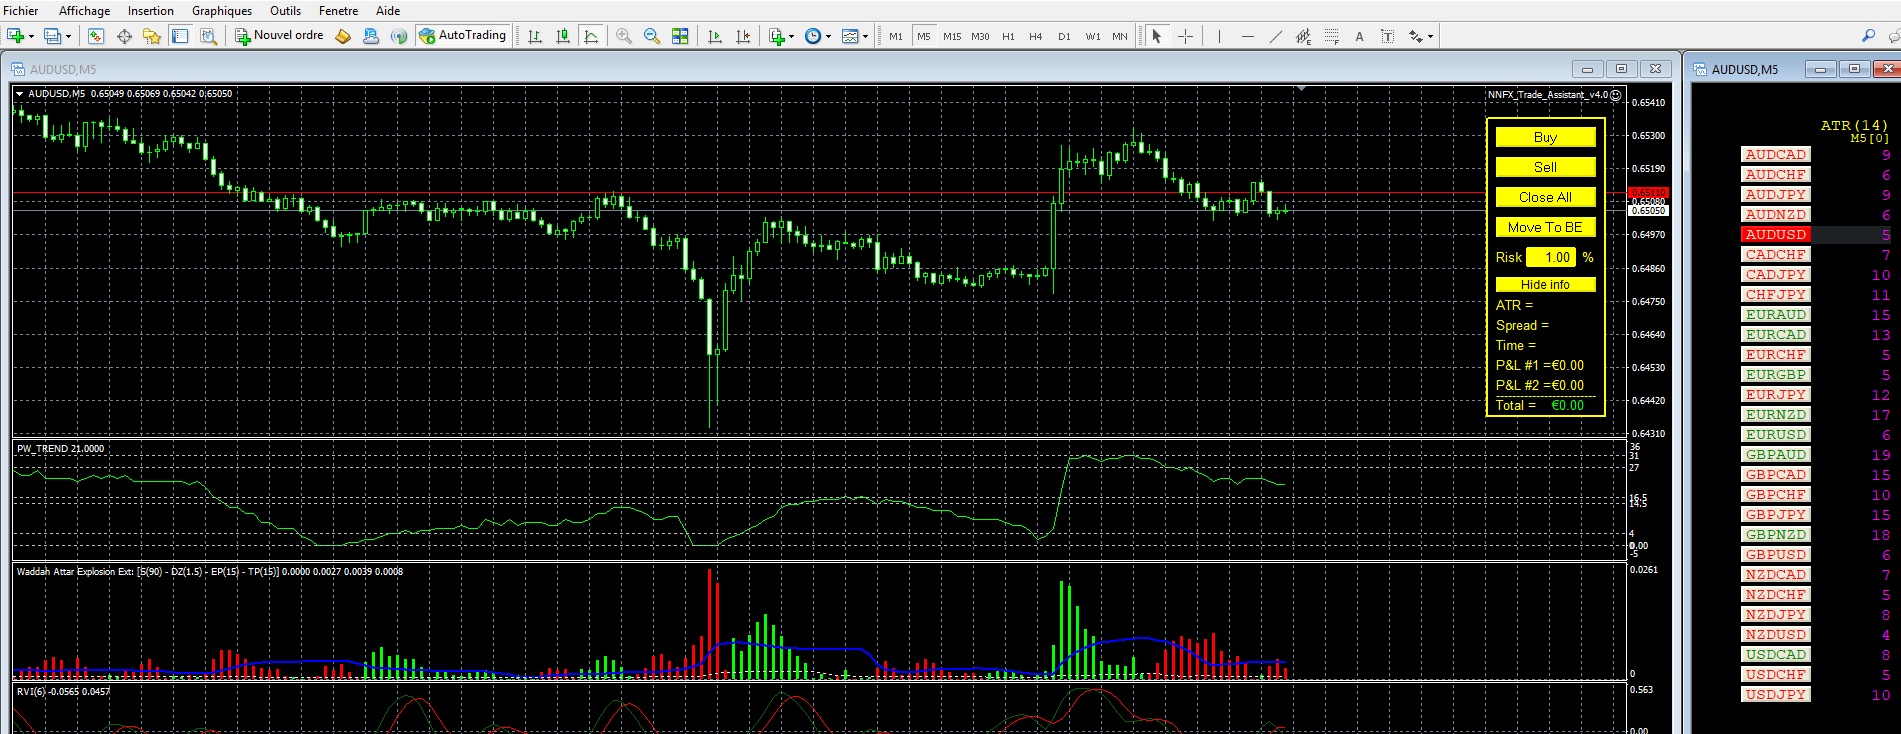Click the Hide info button
The height and width of the screenshot is (734, 1901).
coord(1545,284)
